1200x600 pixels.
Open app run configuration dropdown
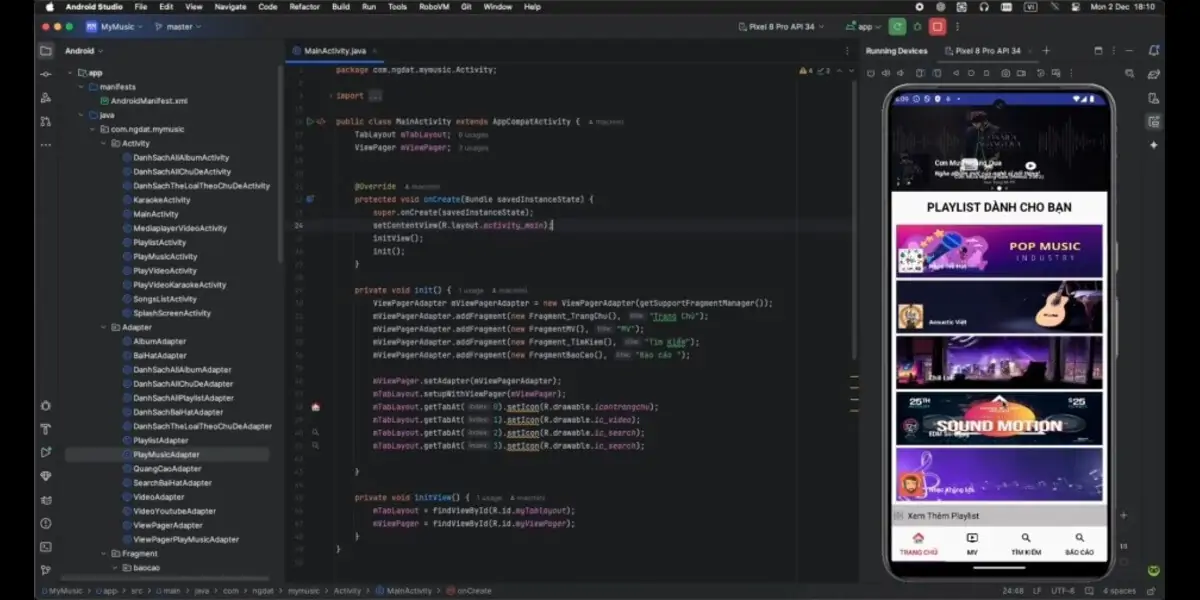pos(865,27)
